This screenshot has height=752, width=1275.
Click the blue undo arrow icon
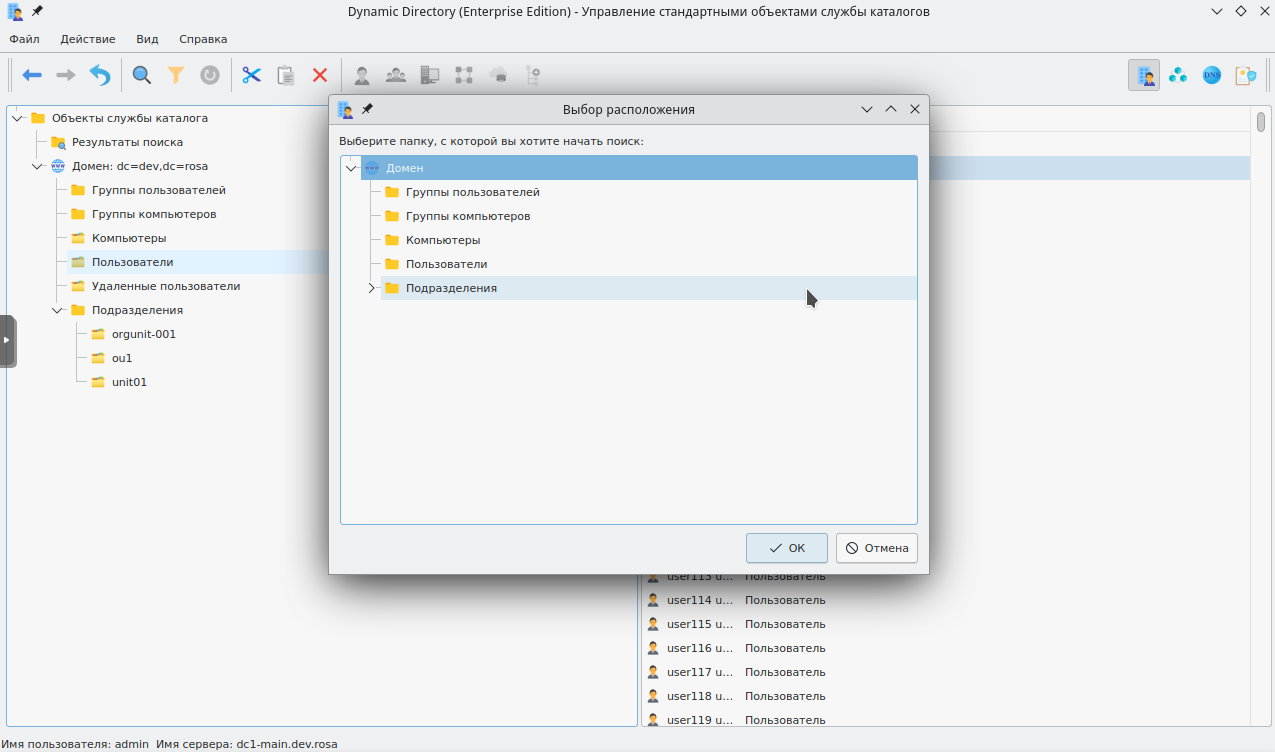coord(100,75)
